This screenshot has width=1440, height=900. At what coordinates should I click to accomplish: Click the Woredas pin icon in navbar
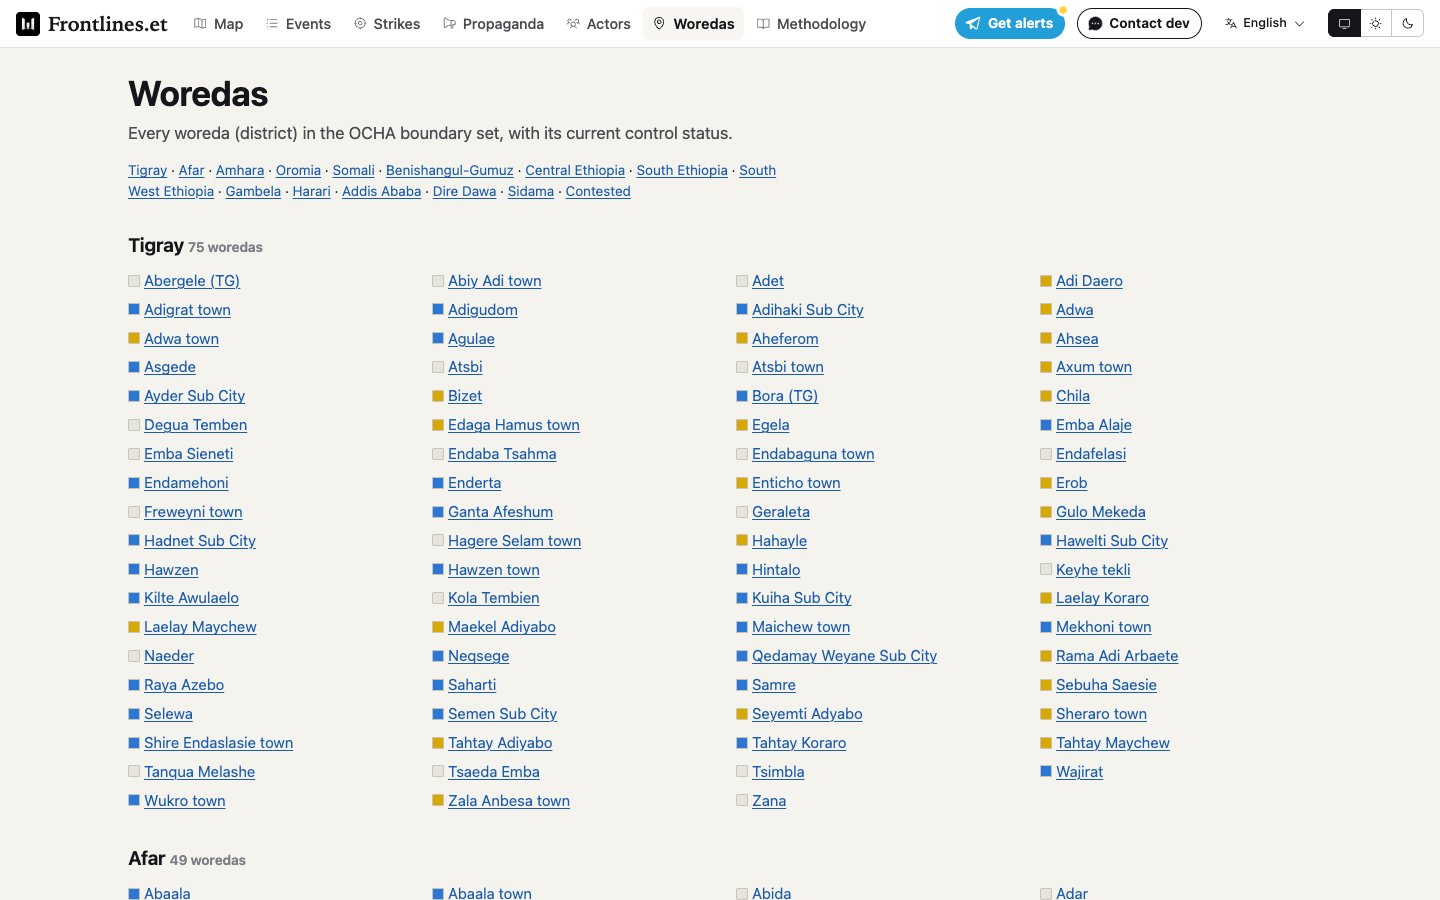(659, 23)
